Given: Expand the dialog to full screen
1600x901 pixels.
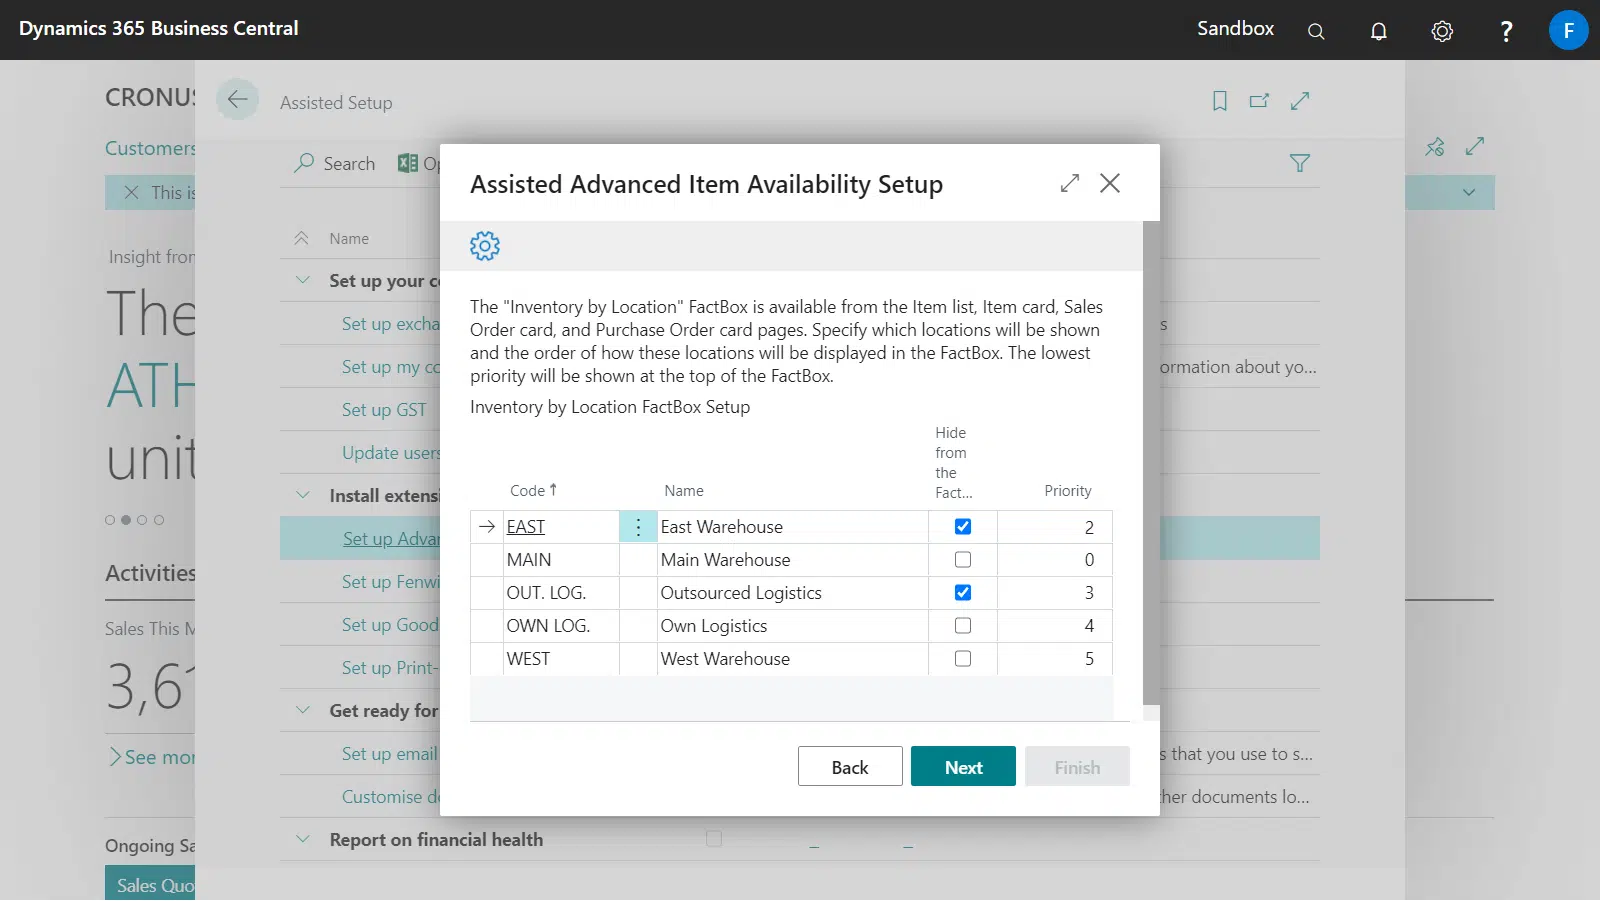Looking at the screenshot, I should click(x=1070, y=183).
